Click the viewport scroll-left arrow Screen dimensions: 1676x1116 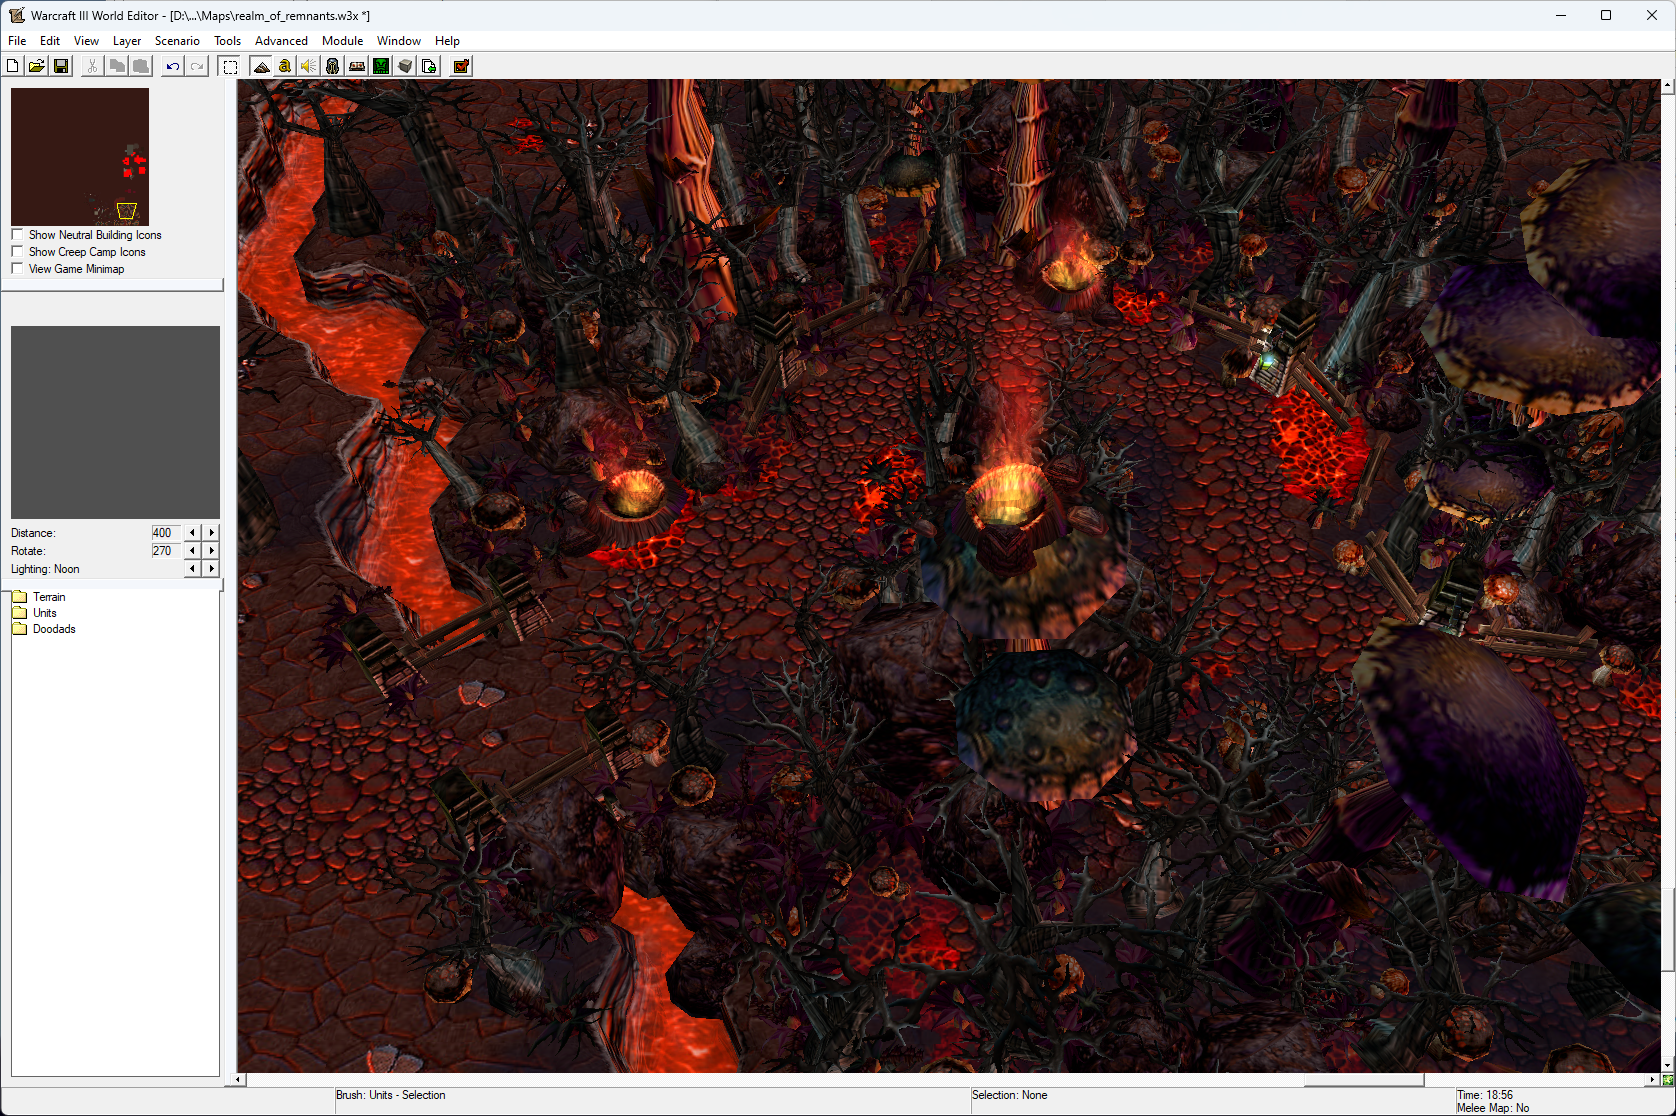[x=238, y=1080]
